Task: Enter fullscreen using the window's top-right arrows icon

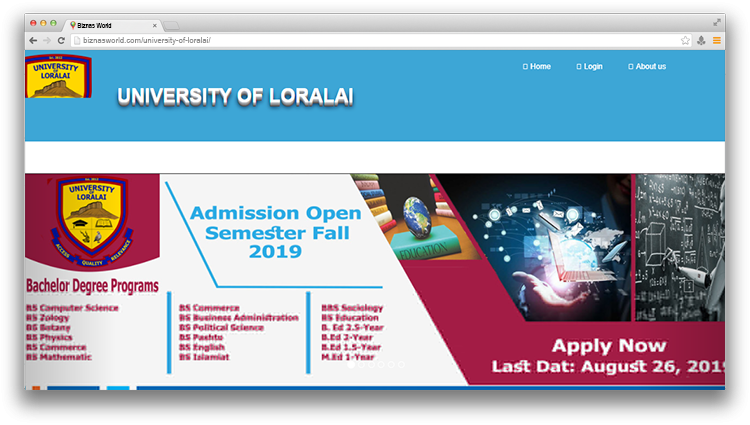Action: (x=717, y=22)
